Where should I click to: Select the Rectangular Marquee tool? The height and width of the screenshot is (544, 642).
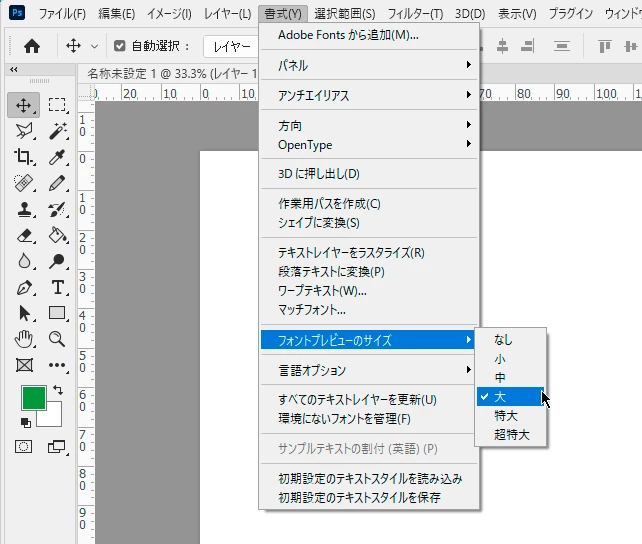pyautogui.click(x=57, y=105)
